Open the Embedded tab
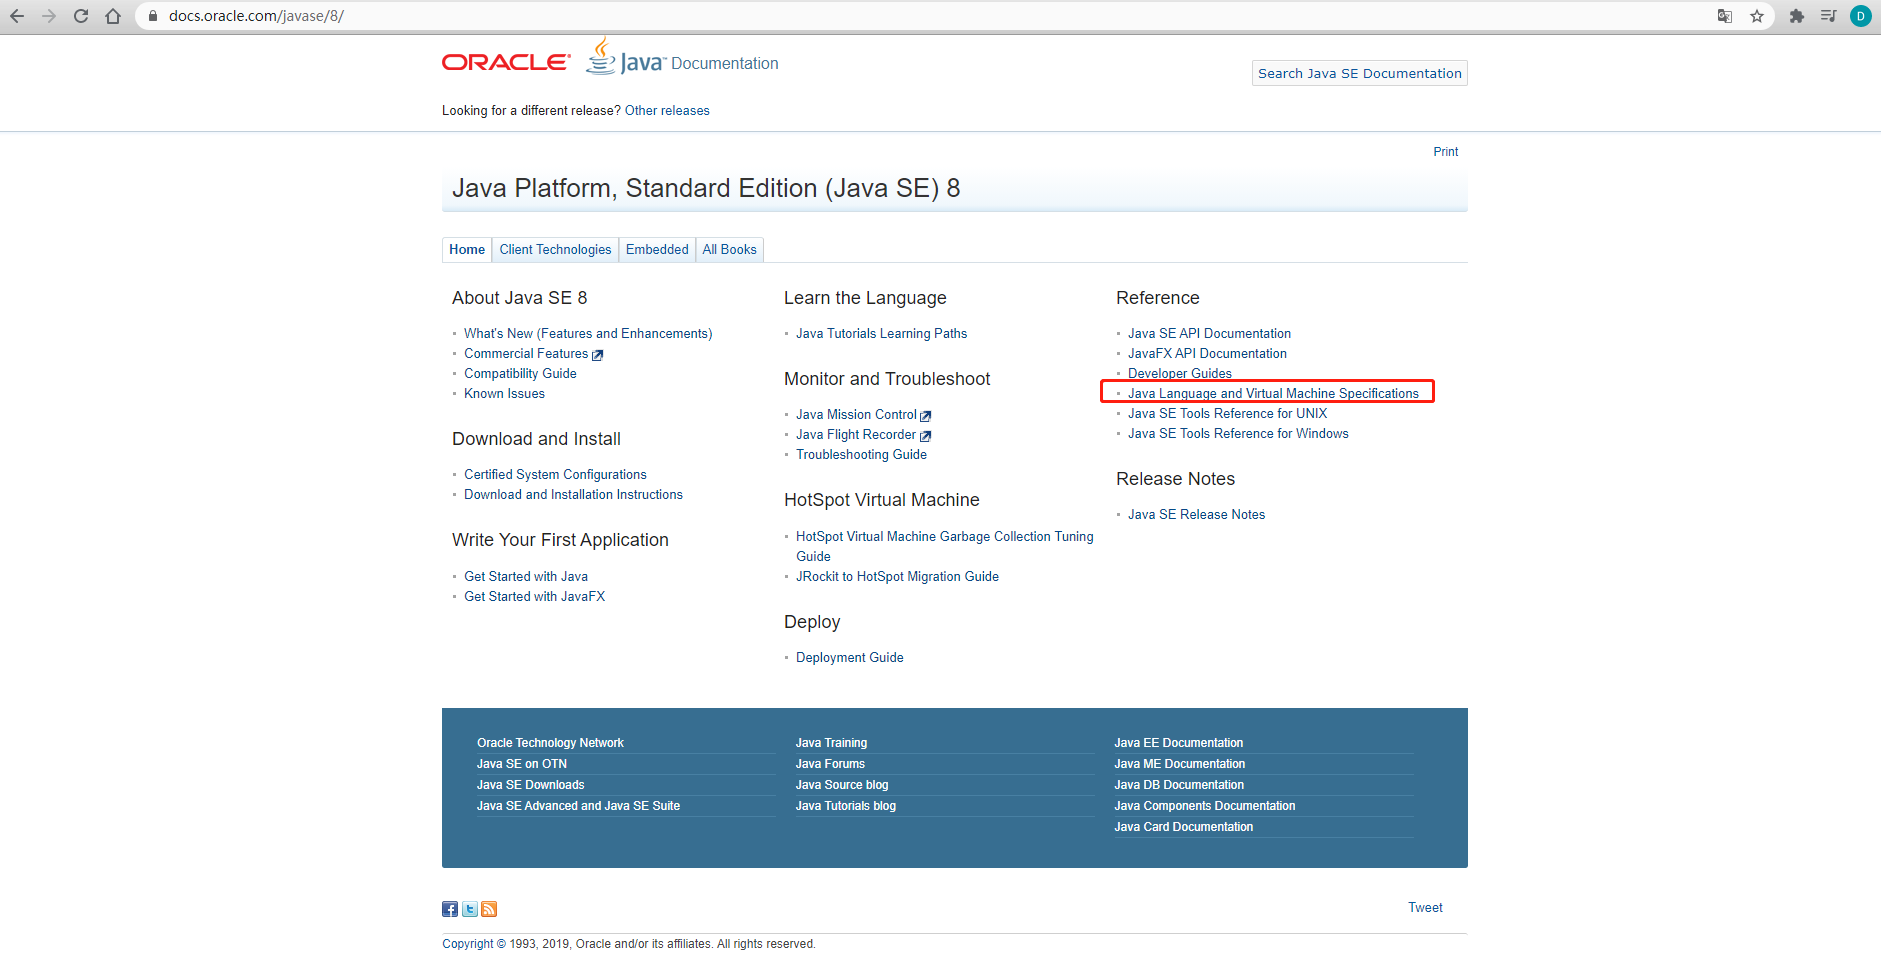Screen dimensions: 1881x959 [657, 250]
